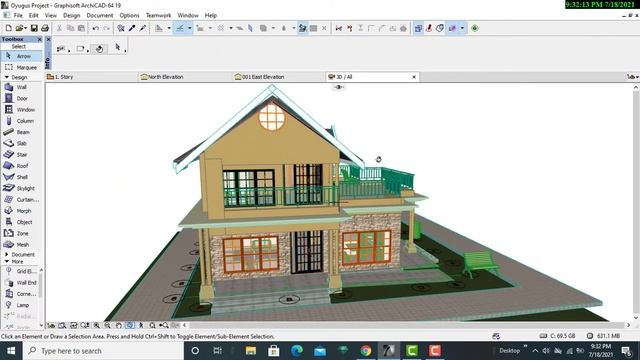Click the Teamwork green send-receive button
This screenshot has width=640, height=360.
point(474,28)
